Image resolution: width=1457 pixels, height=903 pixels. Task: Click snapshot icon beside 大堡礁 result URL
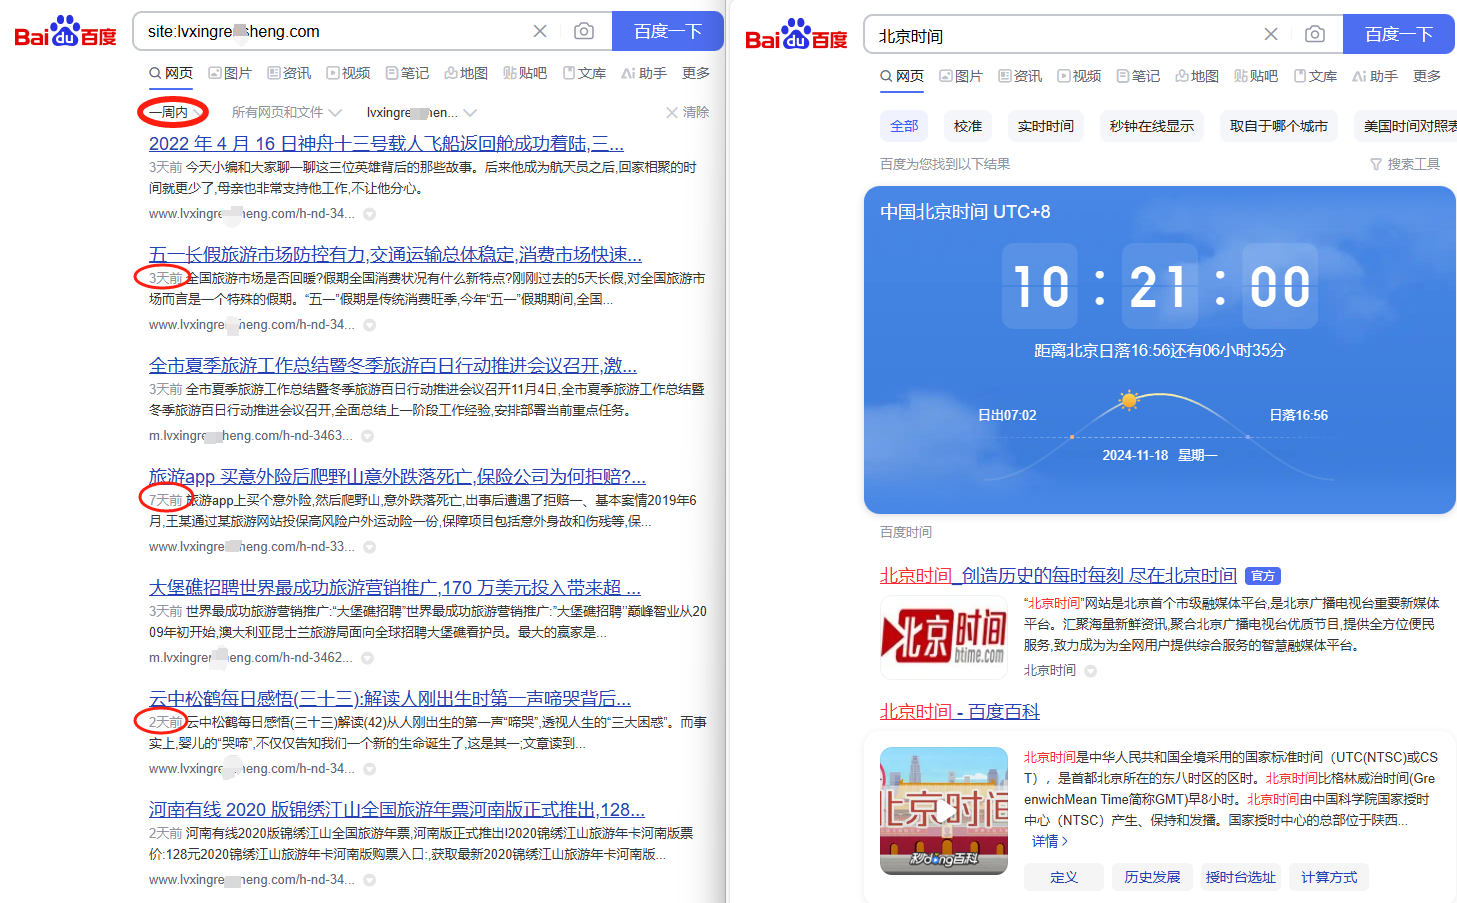[x=368, y=658]
